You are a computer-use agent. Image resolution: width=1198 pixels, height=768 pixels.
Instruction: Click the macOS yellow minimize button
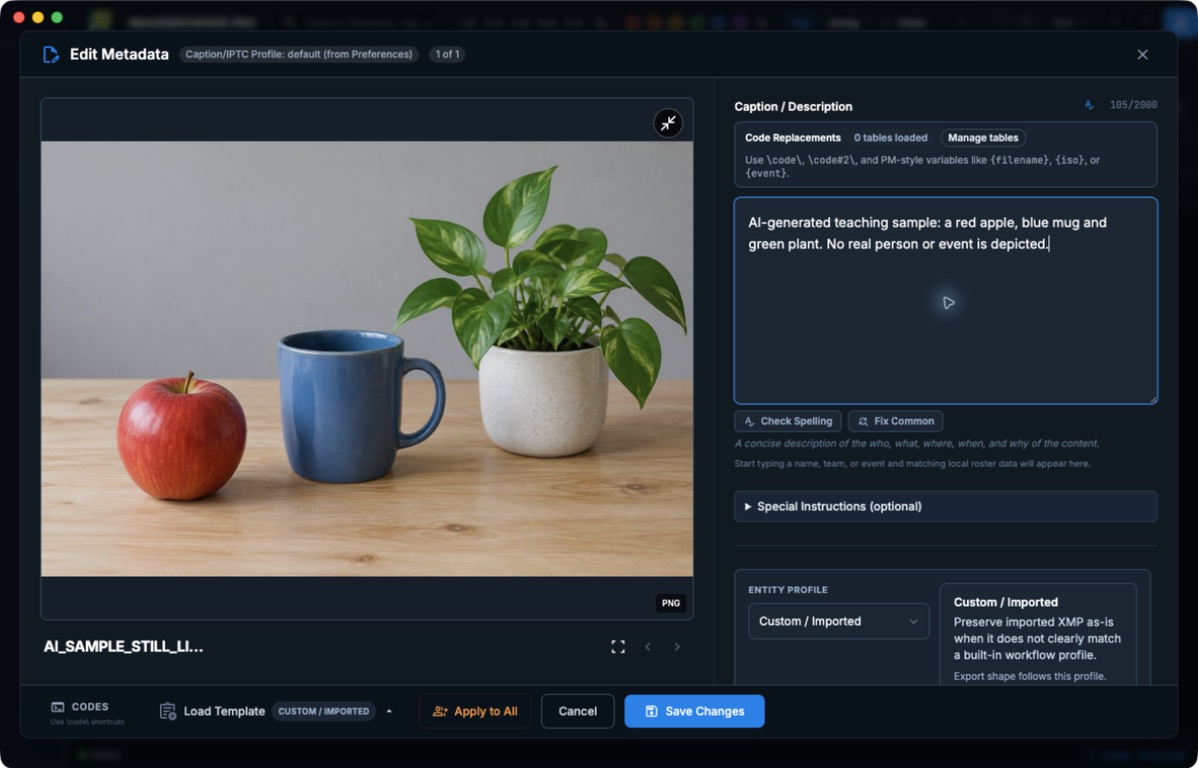tap(37, 17)
